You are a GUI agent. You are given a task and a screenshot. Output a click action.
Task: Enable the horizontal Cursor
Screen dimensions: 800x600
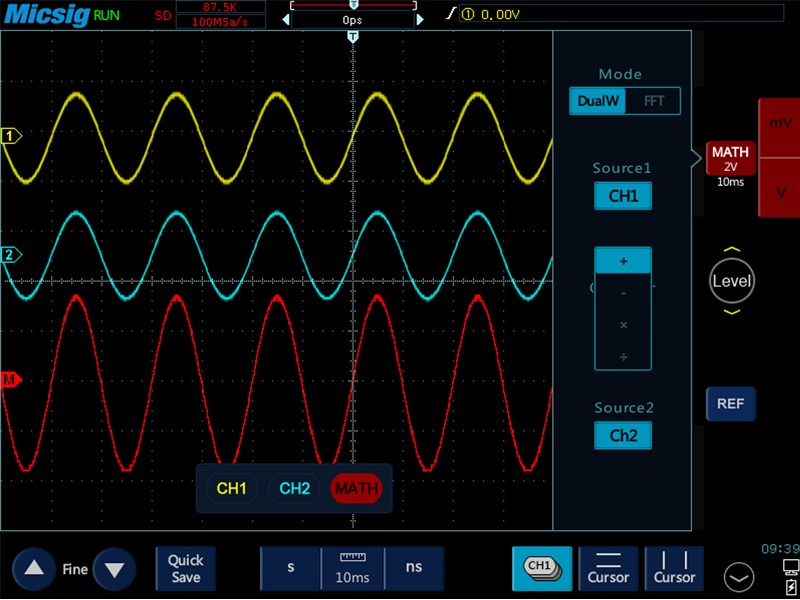(x=608, y=568)
